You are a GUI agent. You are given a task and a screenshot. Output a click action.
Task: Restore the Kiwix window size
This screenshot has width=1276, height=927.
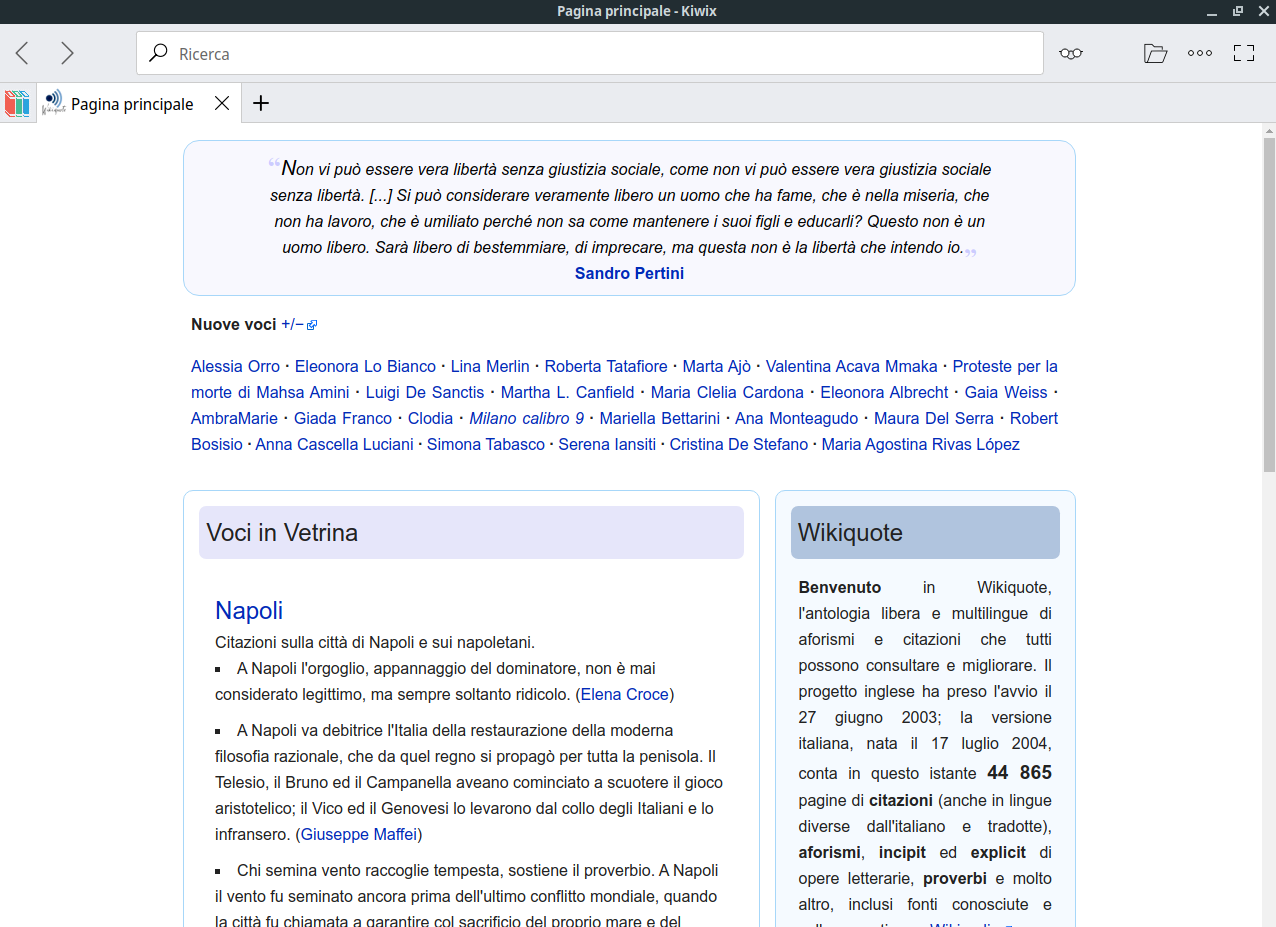[1238, 12]
